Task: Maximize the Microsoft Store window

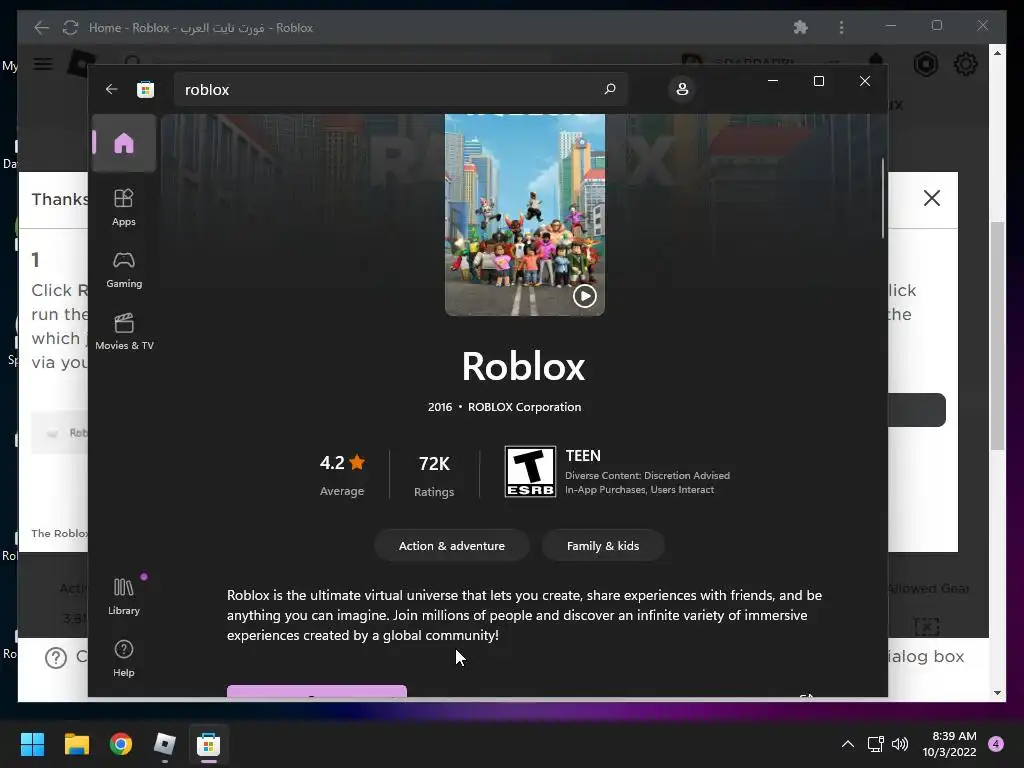Action: click(x=818, y=81)
